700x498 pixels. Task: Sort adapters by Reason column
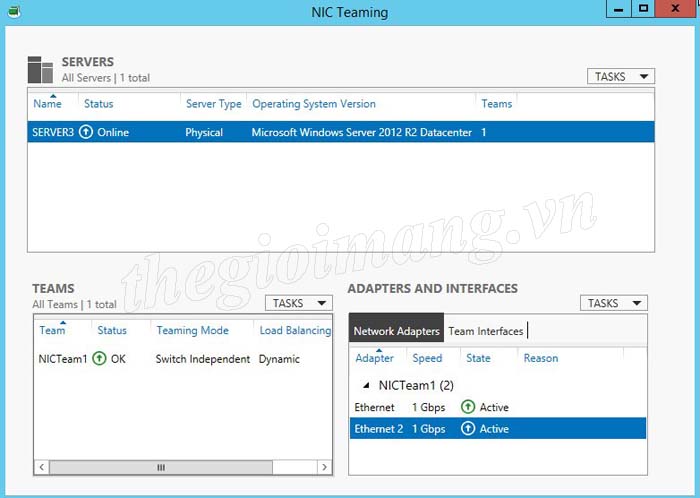coord(541,358)
